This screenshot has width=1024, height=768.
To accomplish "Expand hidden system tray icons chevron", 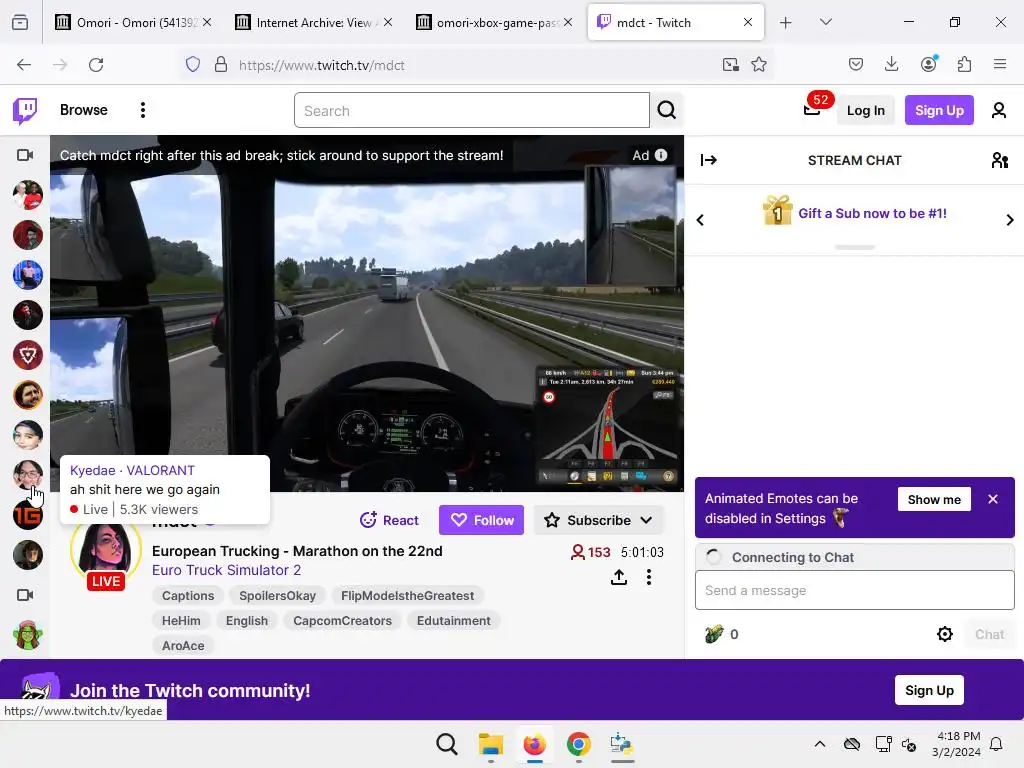I will 820,744.
